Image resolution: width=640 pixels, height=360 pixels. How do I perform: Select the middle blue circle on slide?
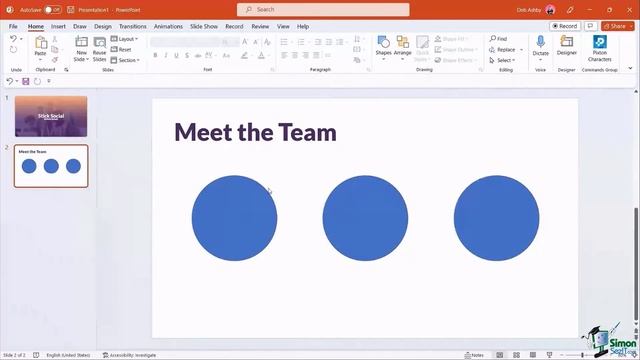pos(365,218)
